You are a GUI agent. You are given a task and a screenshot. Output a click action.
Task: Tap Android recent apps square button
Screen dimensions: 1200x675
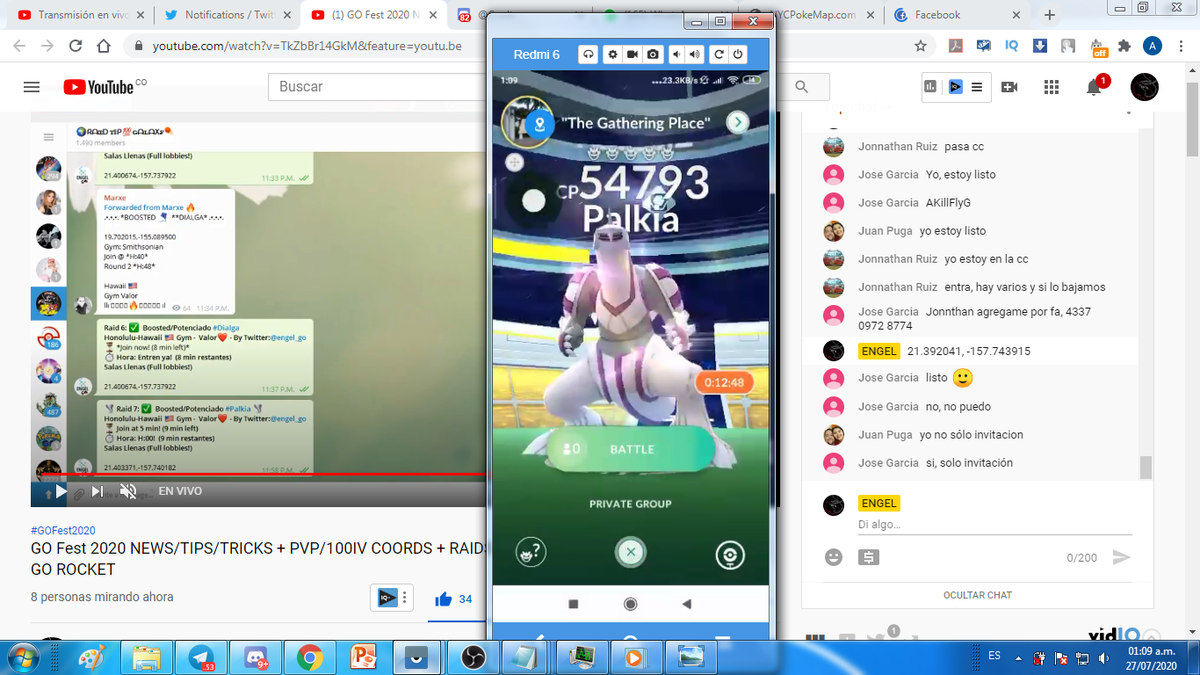pos(574,604)
